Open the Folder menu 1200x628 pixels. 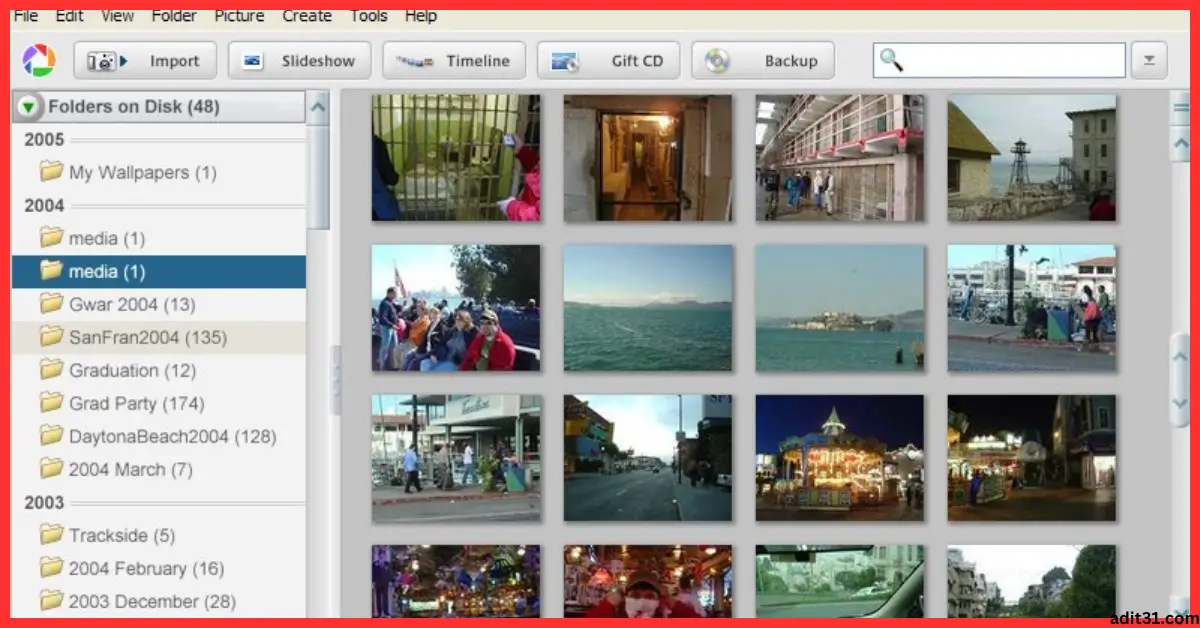coord(174,16)
